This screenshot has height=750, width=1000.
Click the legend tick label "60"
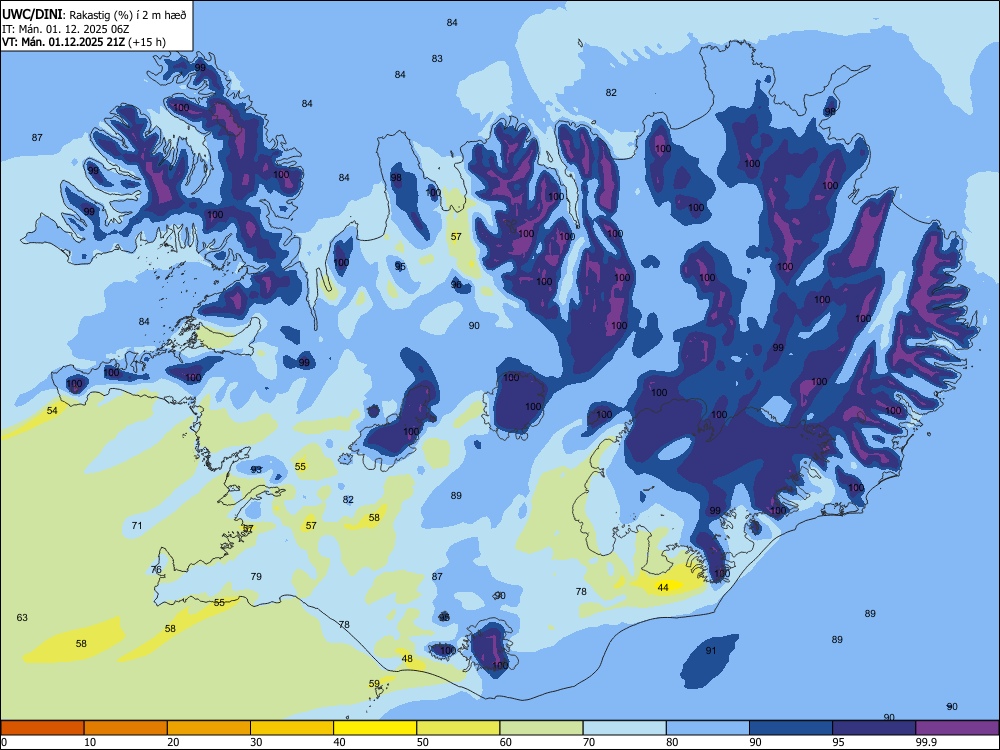point(506,742)
